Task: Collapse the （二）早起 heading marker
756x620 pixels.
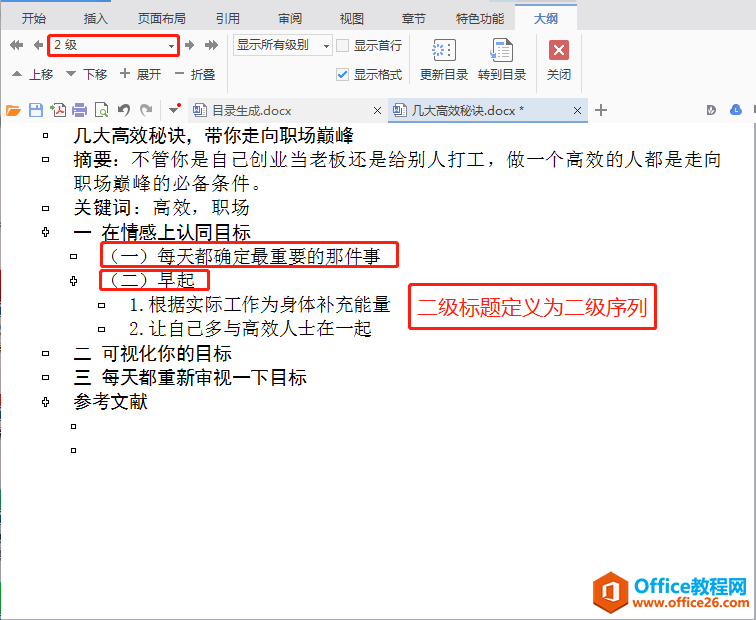Action: click(73, 281)
